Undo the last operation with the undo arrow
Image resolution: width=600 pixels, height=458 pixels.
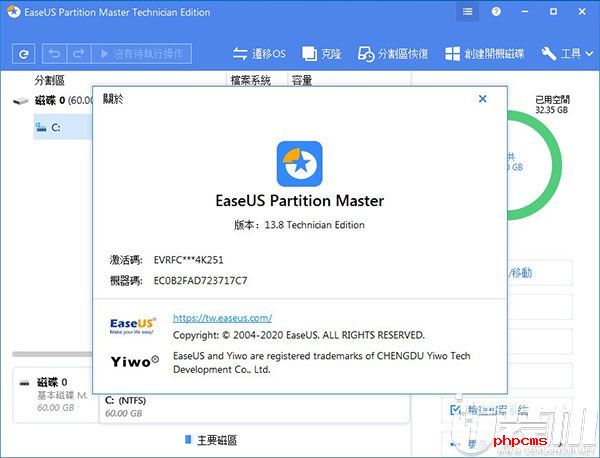pos(54,54)
